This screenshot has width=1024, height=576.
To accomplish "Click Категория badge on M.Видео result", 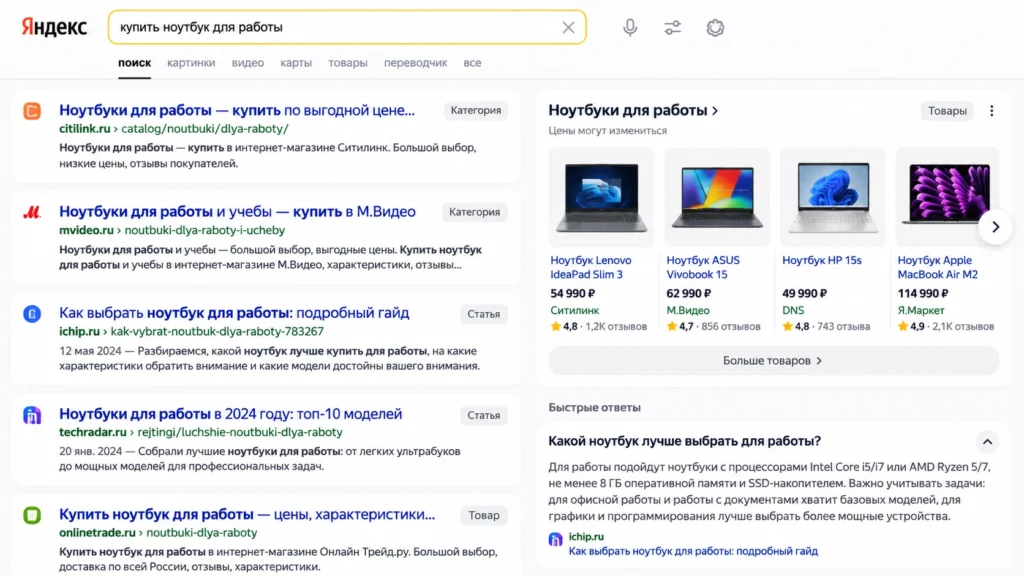I will coord(474,212).
